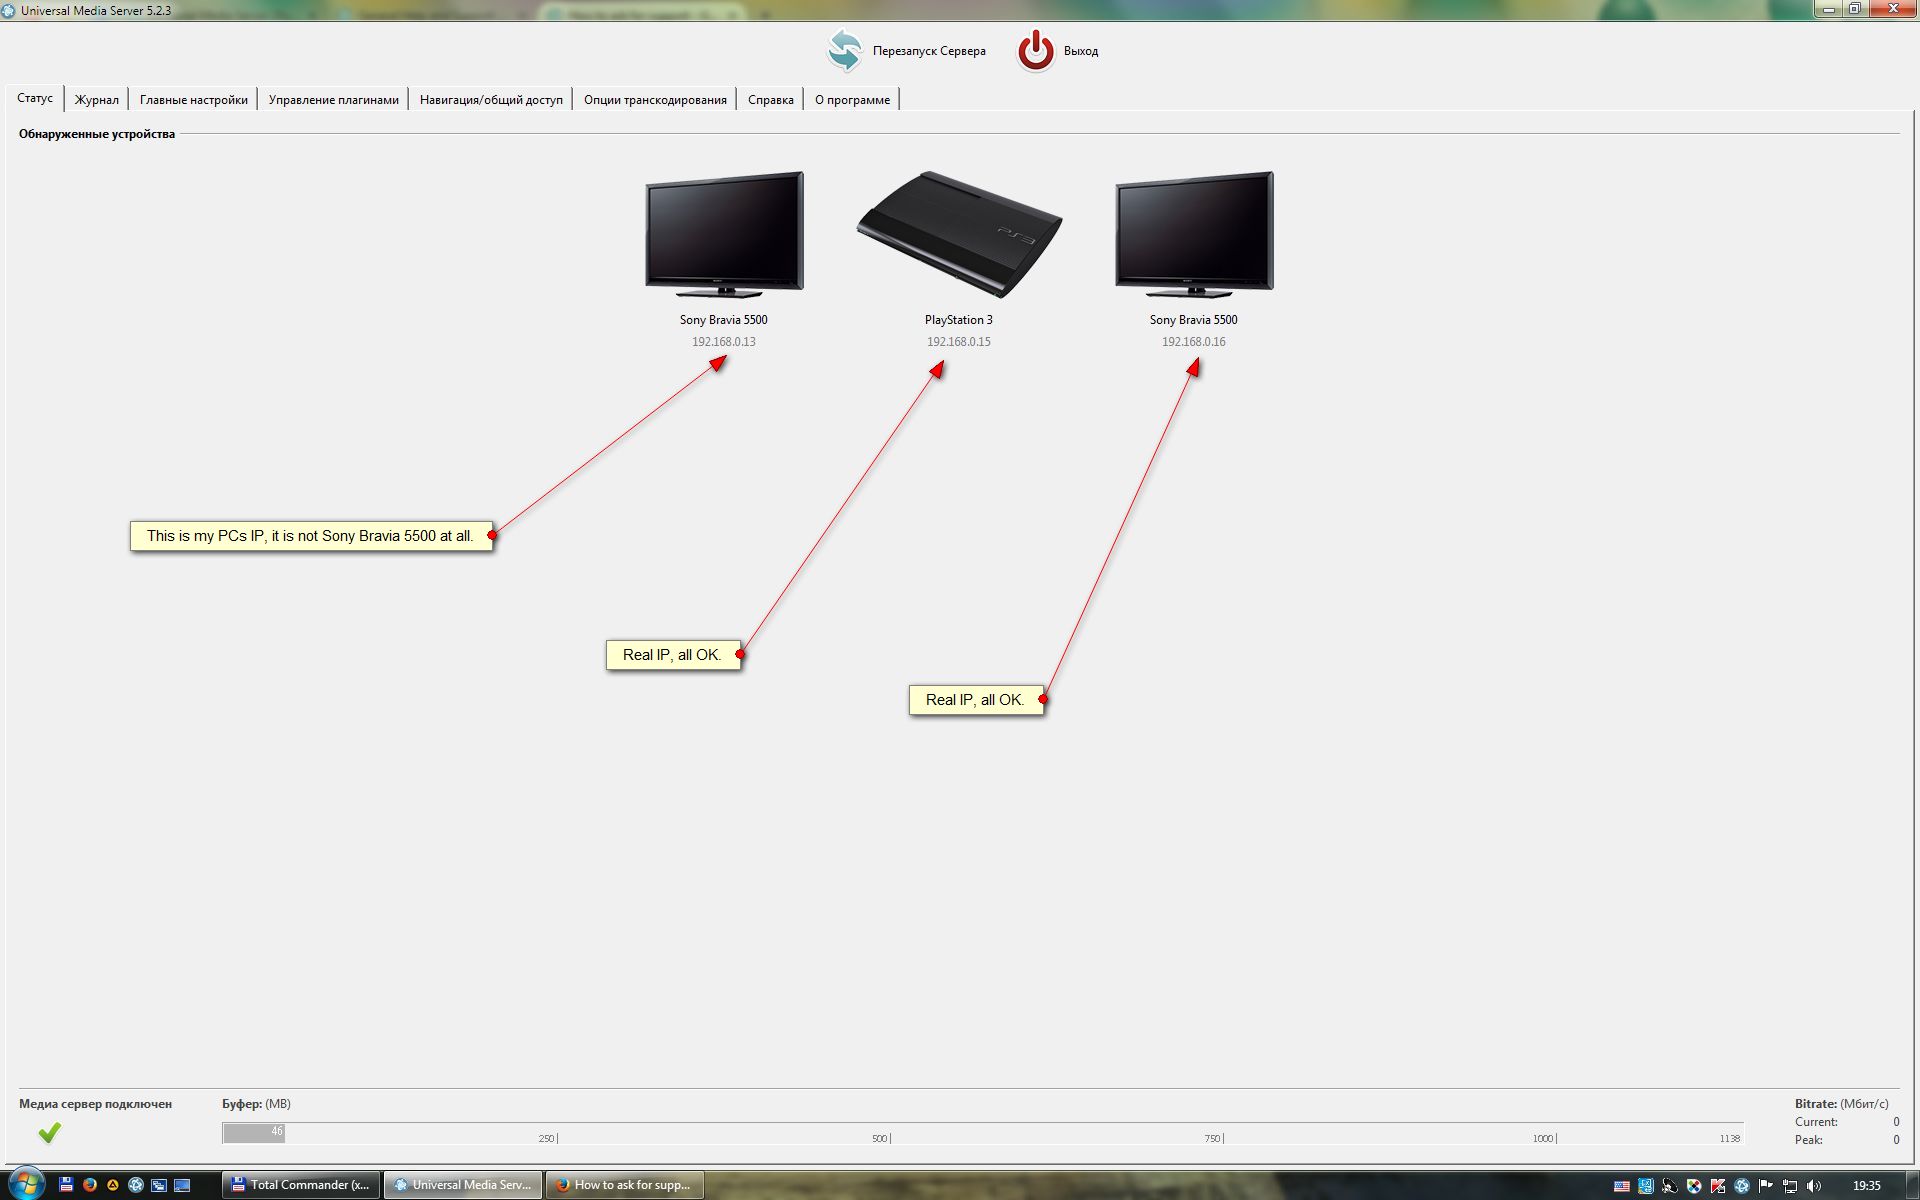The width and height of the screenshot is (1920, 1200).
Task: Switch to Total Commander taskbar window
Action: [x=301, y=1185]
